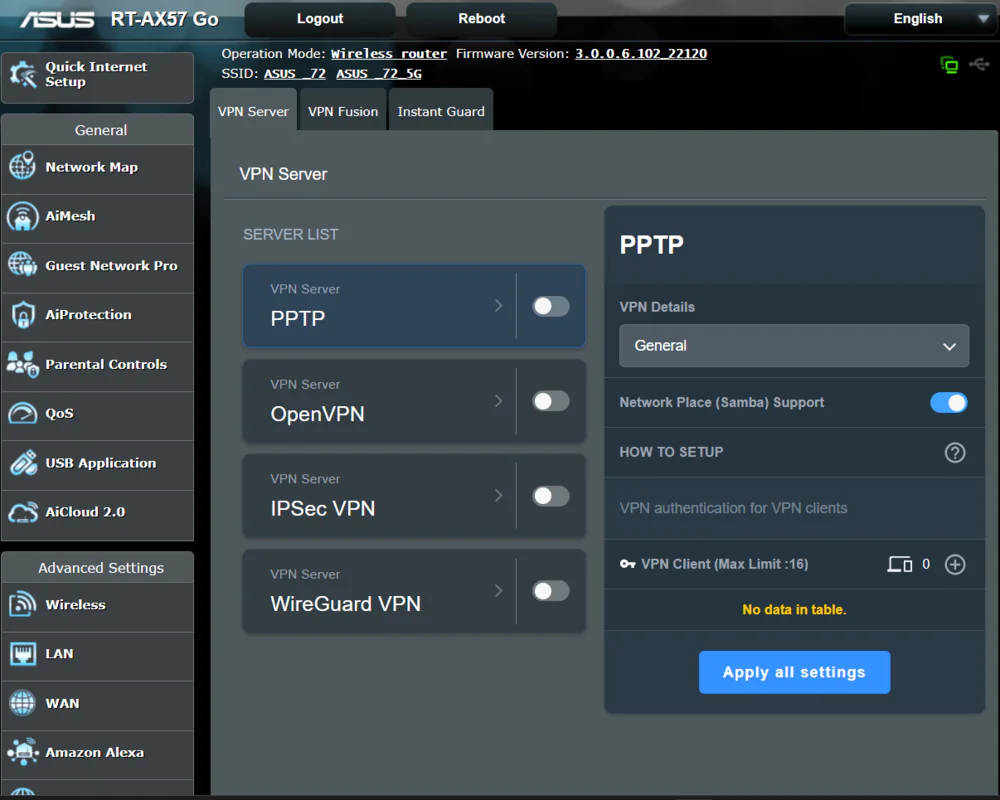1000x800 pixels.
Task: Switch to the VPN Fusion tab
Action: coord(343,111)
